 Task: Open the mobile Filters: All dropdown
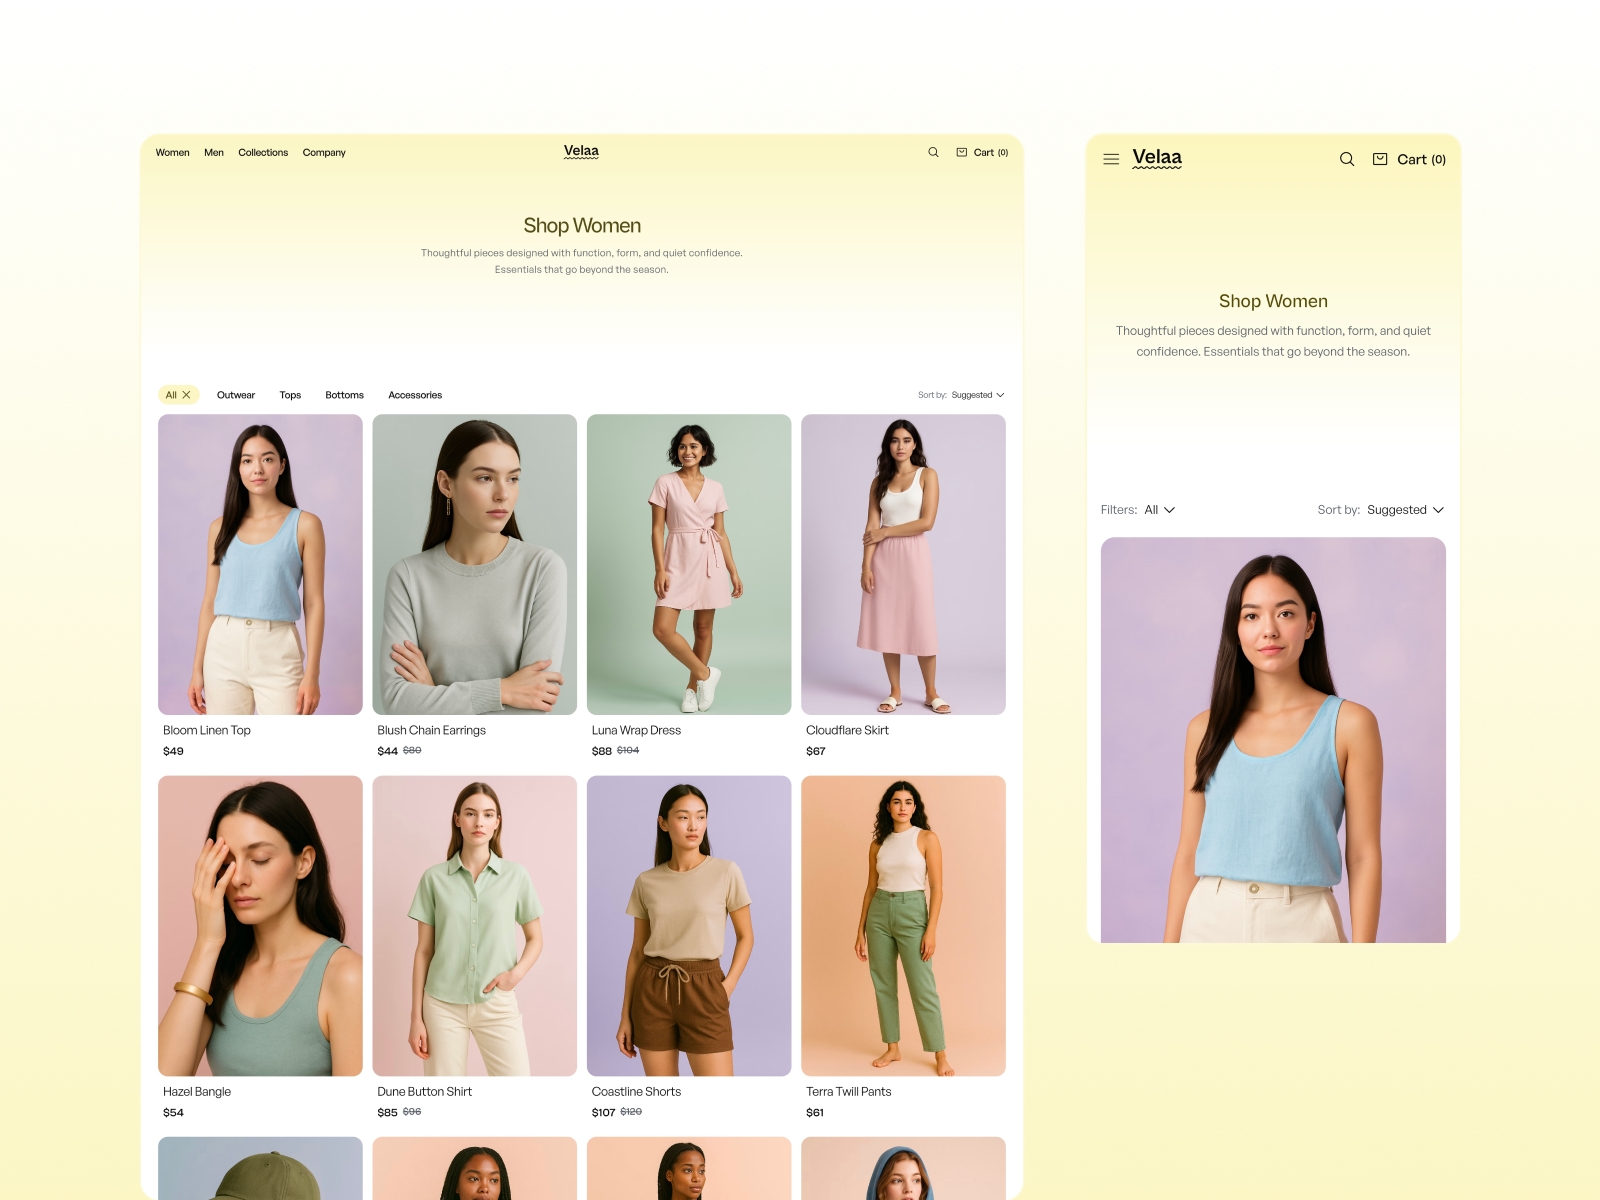pos(1159,510)
